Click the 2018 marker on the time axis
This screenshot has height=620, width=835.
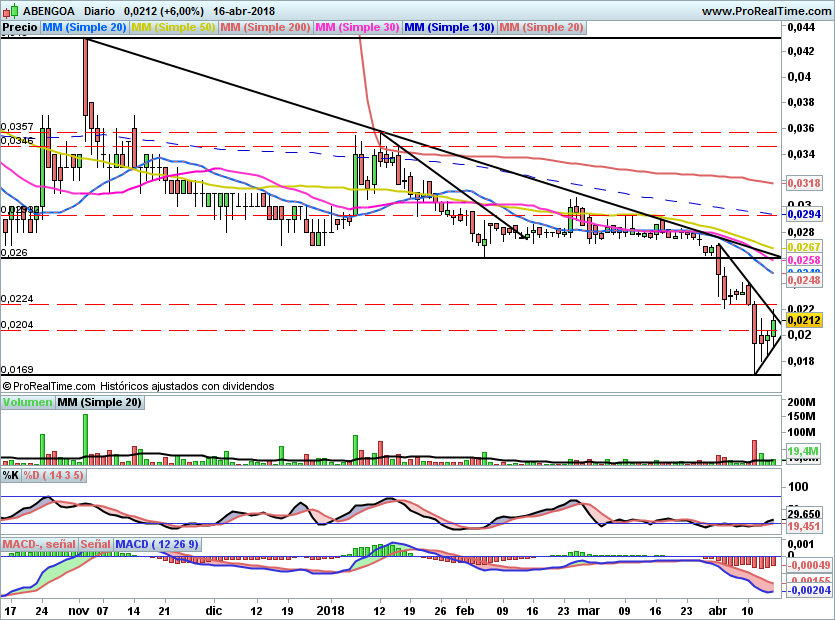331,609
